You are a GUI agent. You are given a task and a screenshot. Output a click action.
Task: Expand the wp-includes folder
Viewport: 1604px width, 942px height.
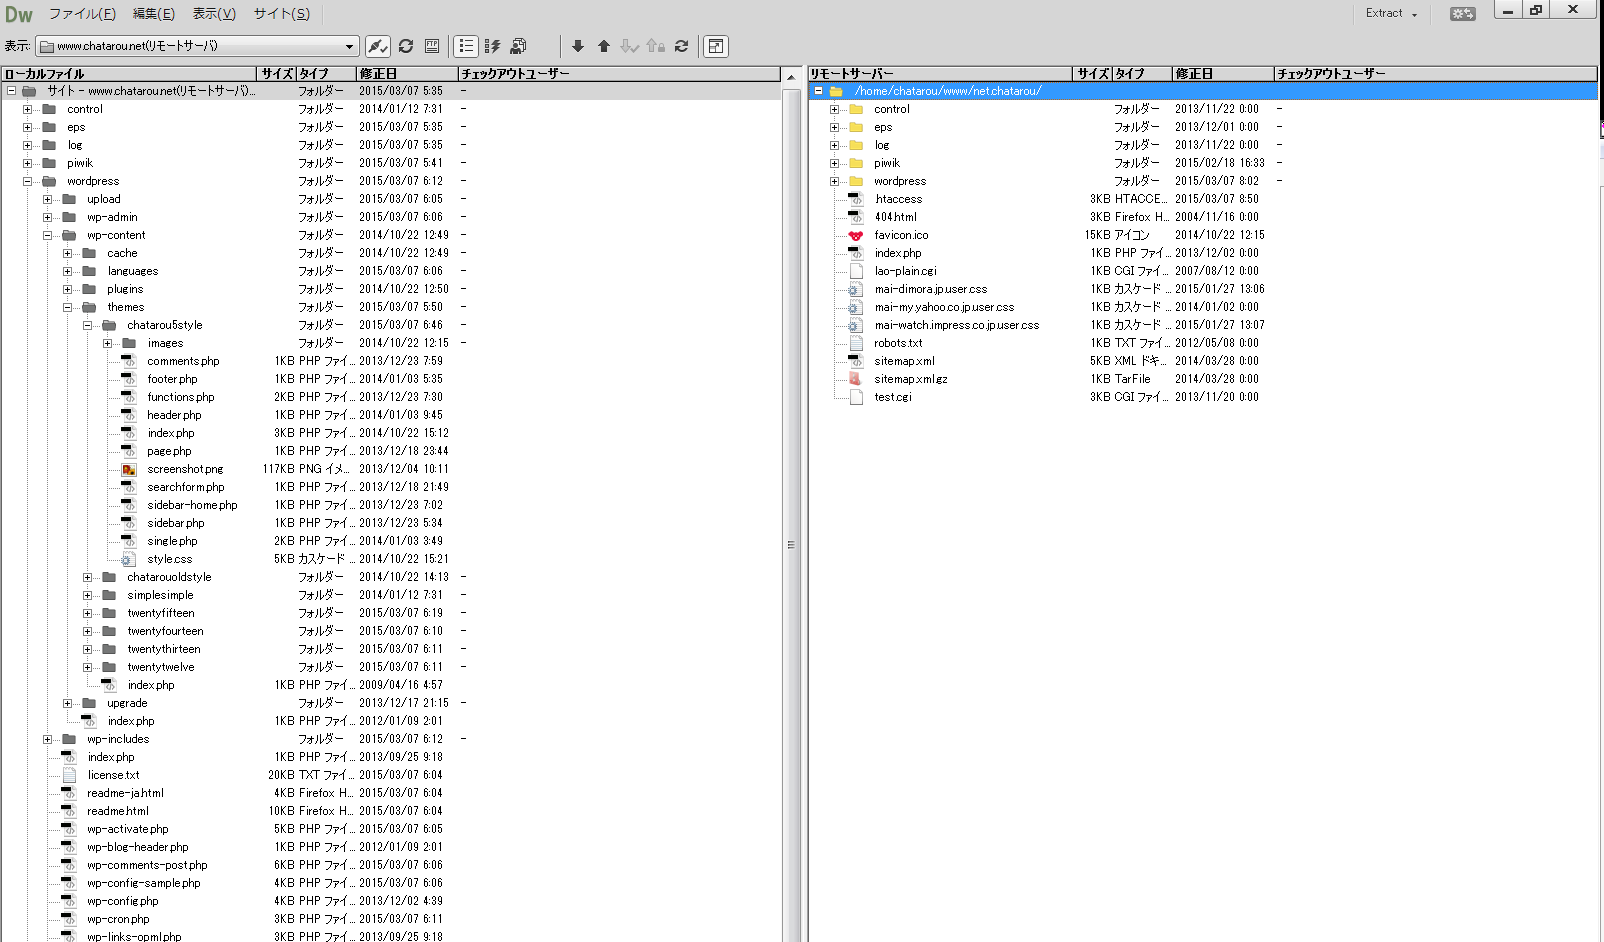(x=48, y=739)
